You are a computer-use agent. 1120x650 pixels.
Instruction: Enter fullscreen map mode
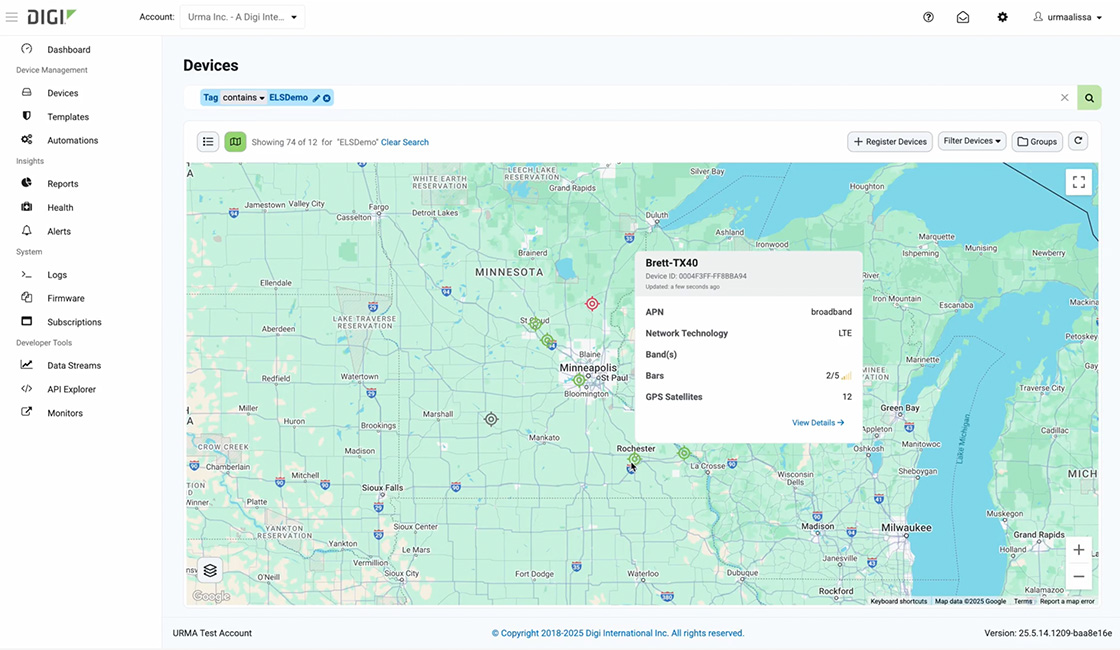pos(1078,181)
